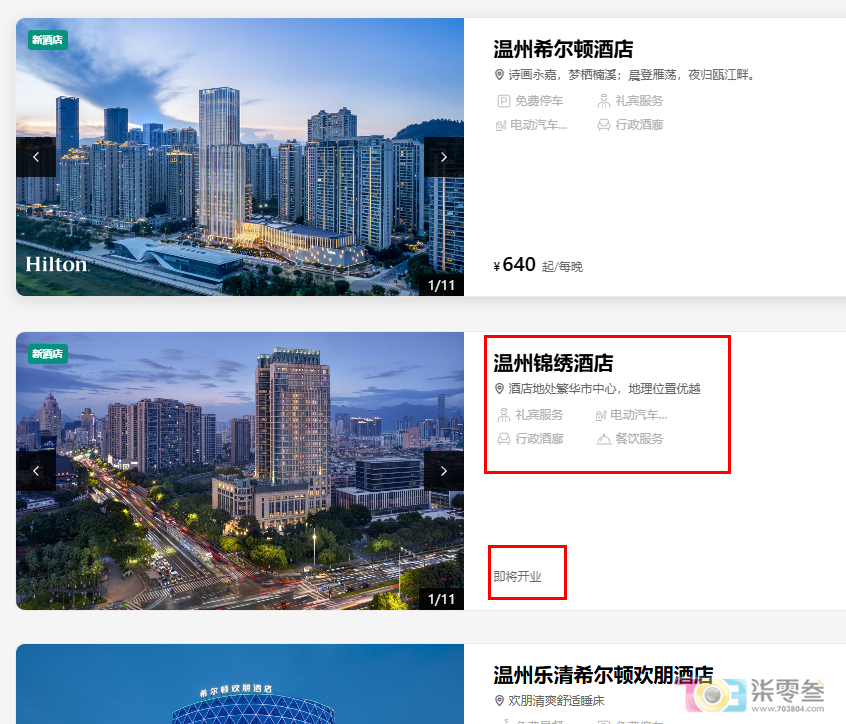Screen dimensions: 846x724
Task: Select the 即将开业 status text
Action: (517, 577)
